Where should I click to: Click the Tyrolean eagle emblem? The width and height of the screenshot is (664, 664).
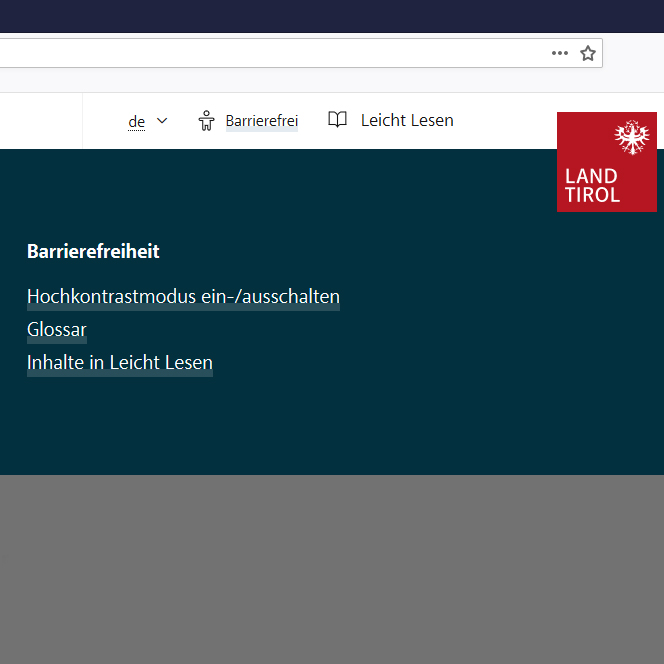(x=631, y=138)
